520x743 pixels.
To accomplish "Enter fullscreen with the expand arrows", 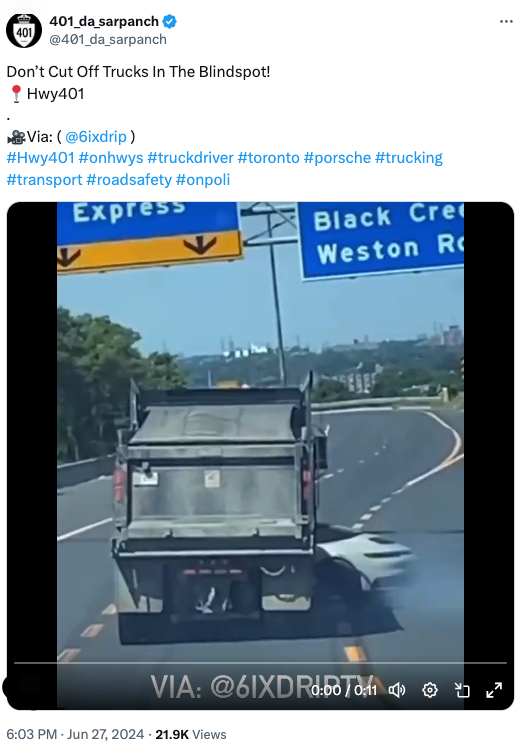I will (x=494, y=690).
